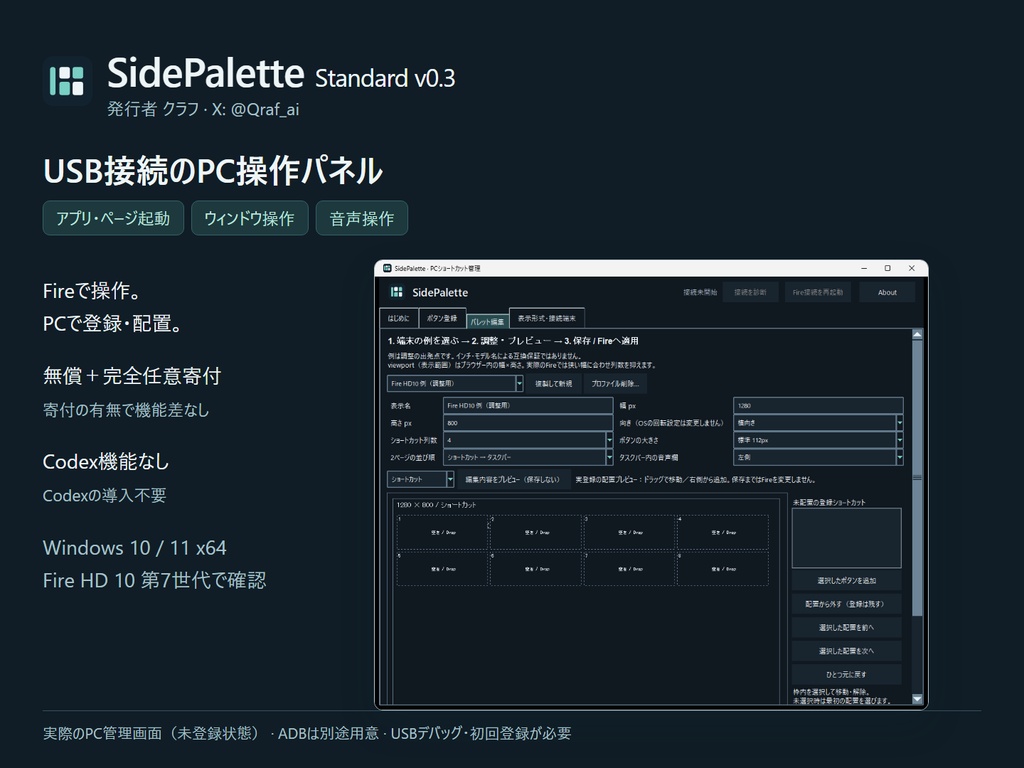The height and width of the screenshot is (768, 1024).
Task: Click the '1280 × 800 / ショートカット' preview label
Action: (x=436, y=505)
